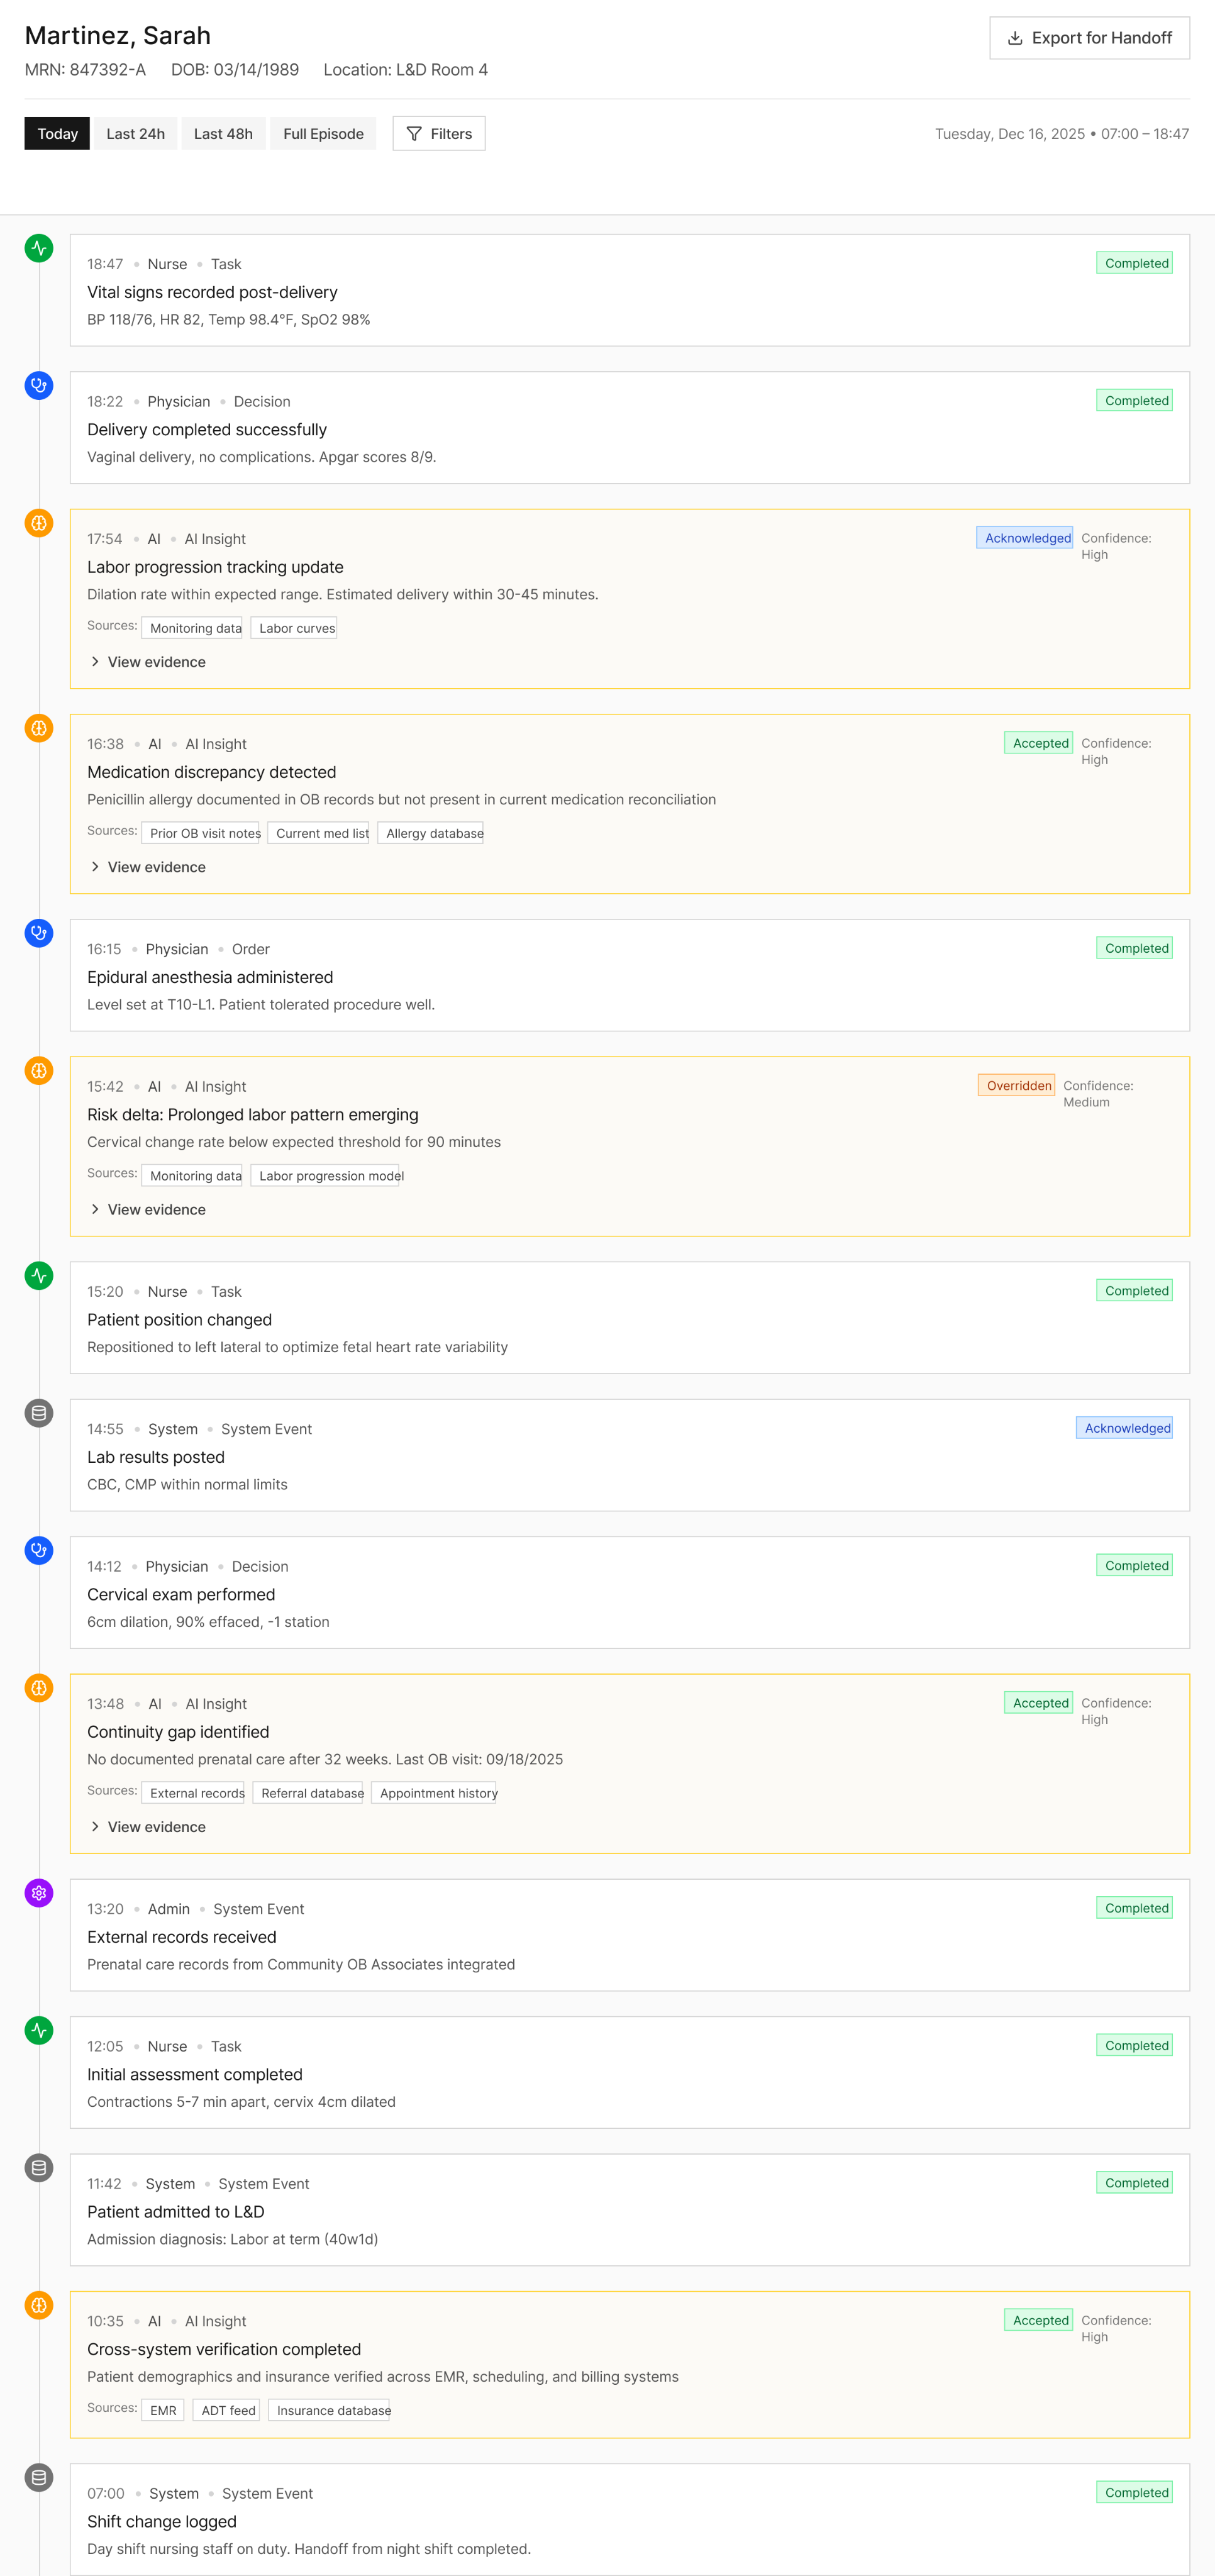The height and width of the screenshot is (2576, 1215).
Task: Click the system icon next to shift change logged
Action: 38,2477
